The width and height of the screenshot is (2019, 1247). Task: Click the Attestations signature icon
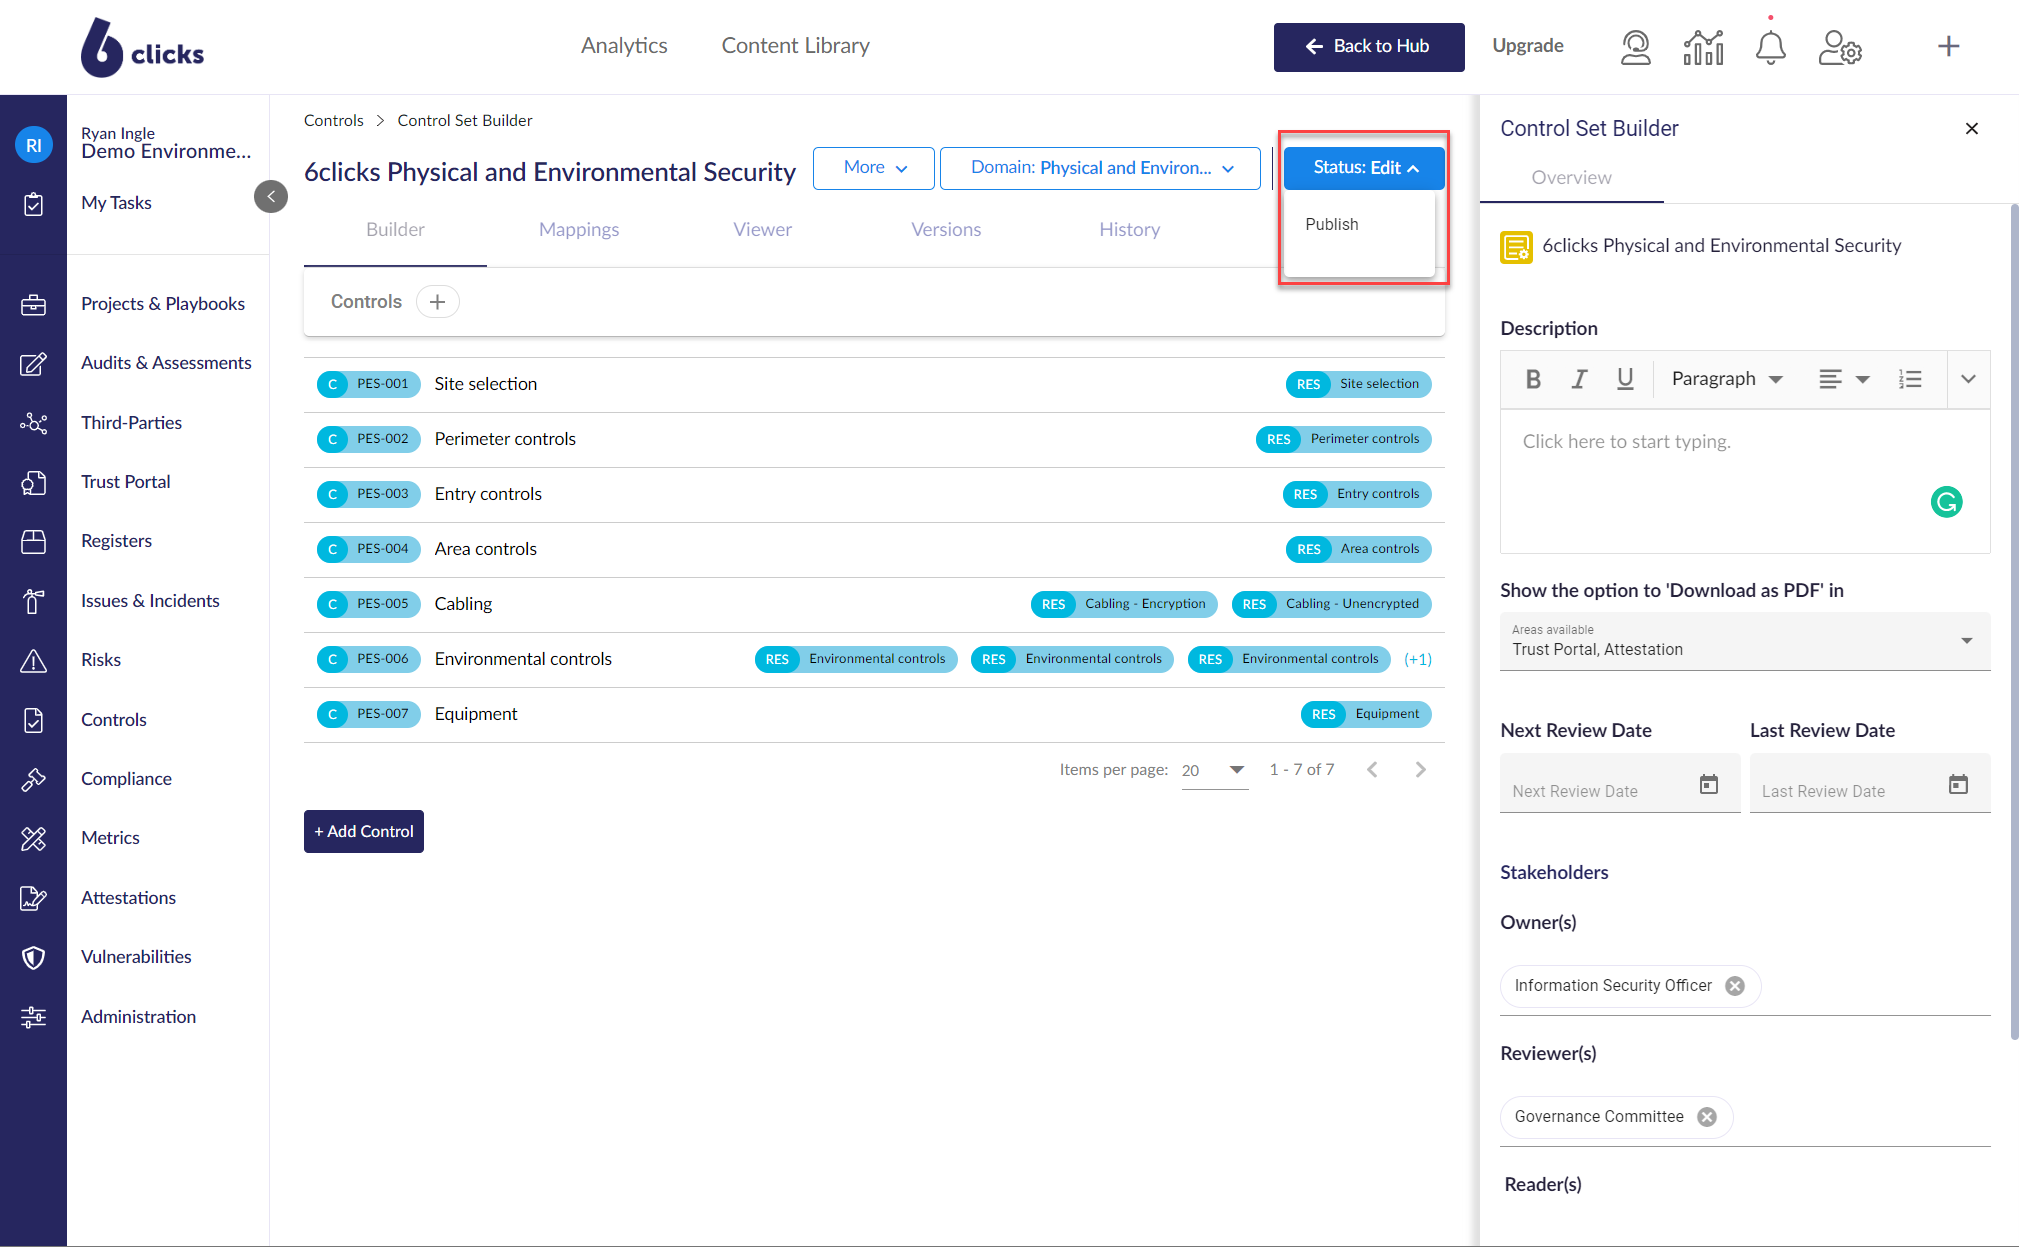(33, 898)
